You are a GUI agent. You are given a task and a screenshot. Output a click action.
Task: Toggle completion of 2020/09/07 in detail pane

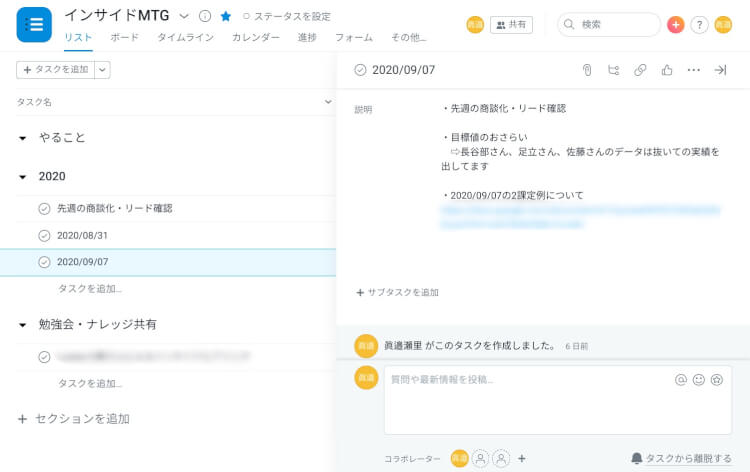pos(360,70)
